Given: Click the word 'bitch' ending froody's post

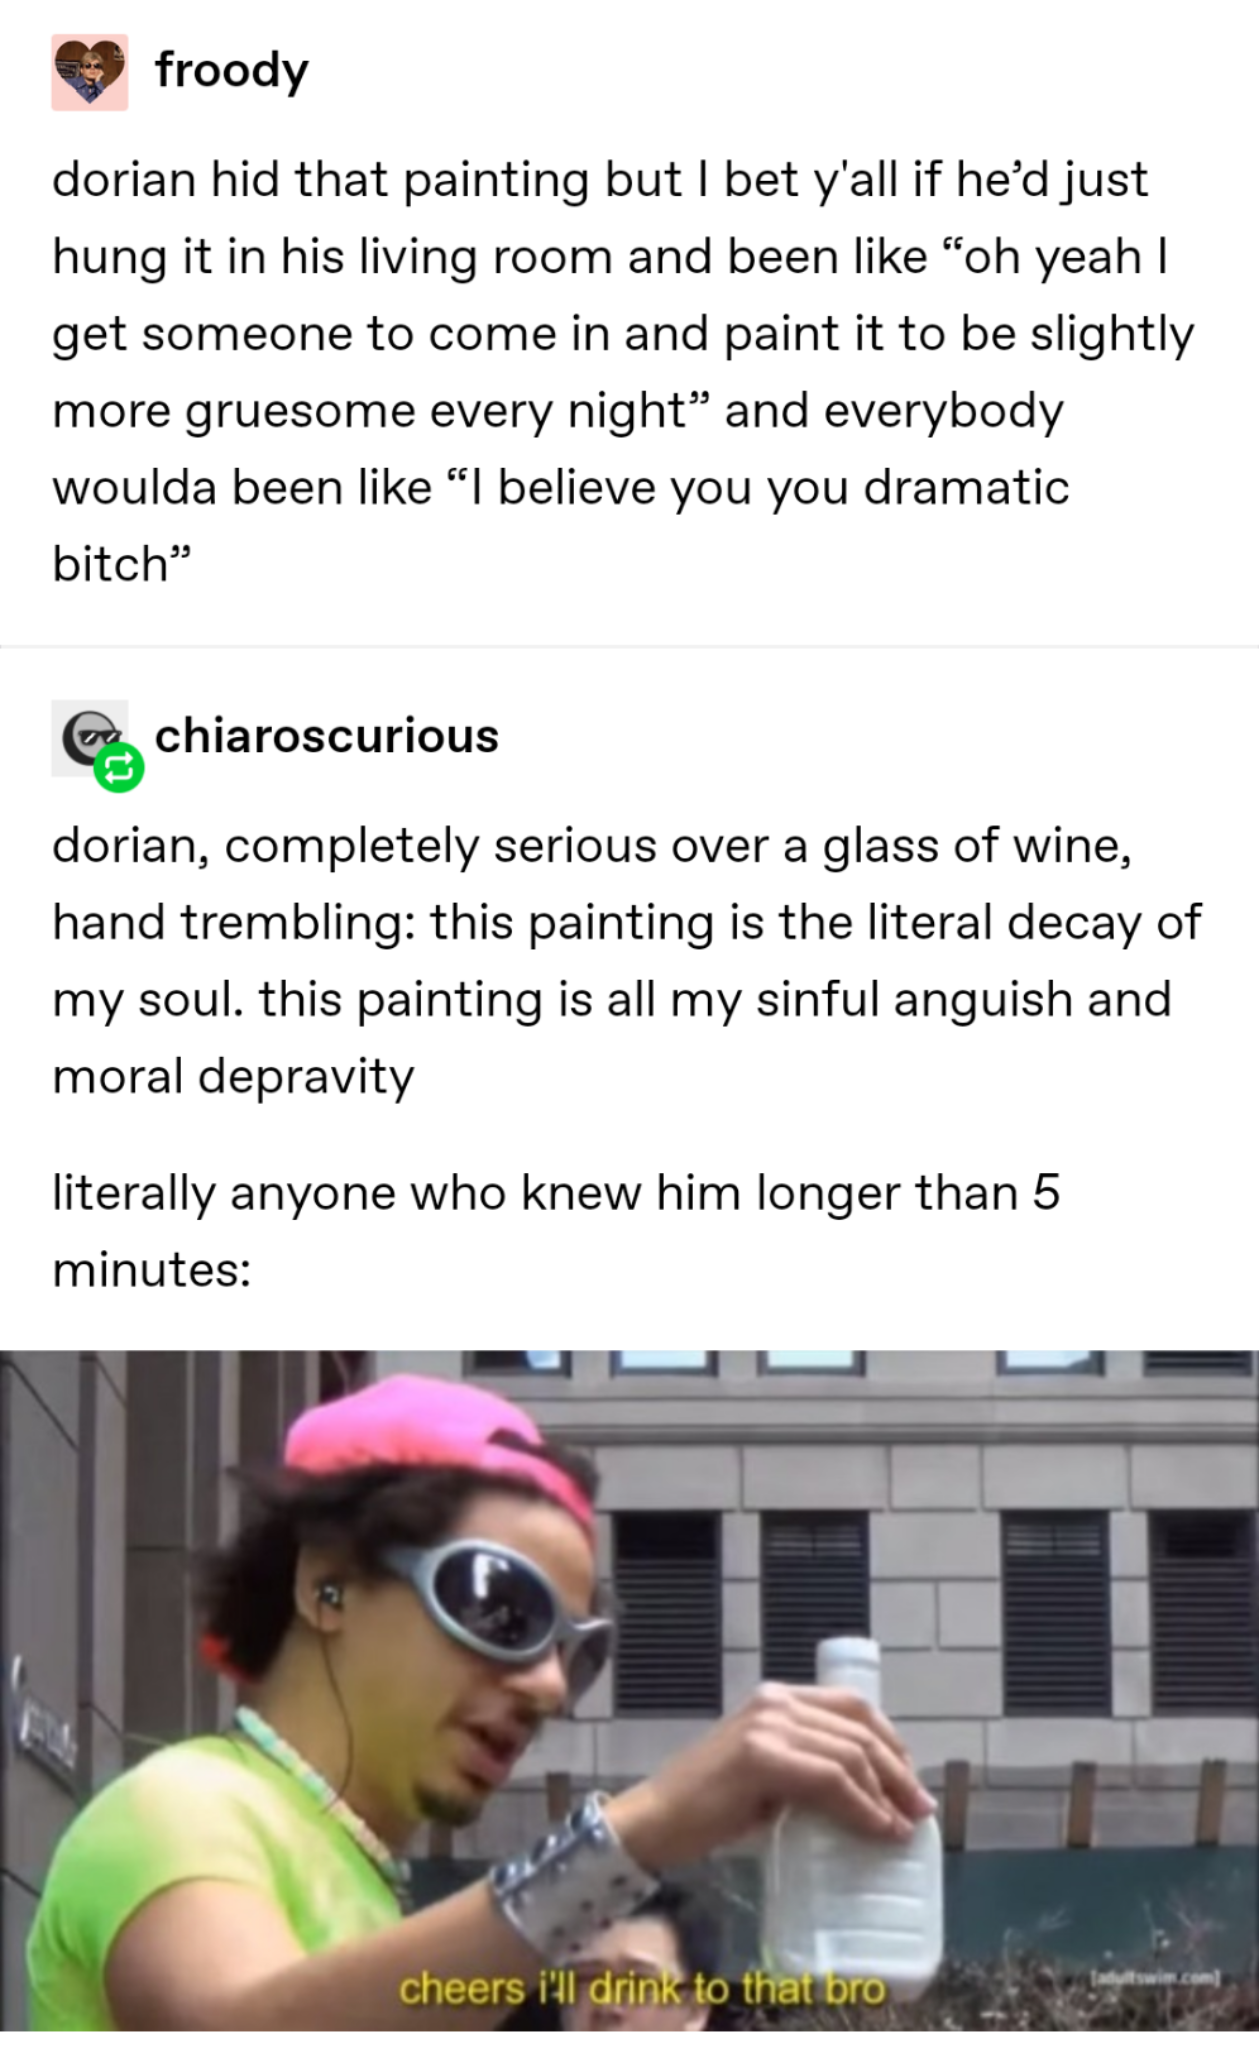Looking at the screenshot, I should (x=110, y=565).
